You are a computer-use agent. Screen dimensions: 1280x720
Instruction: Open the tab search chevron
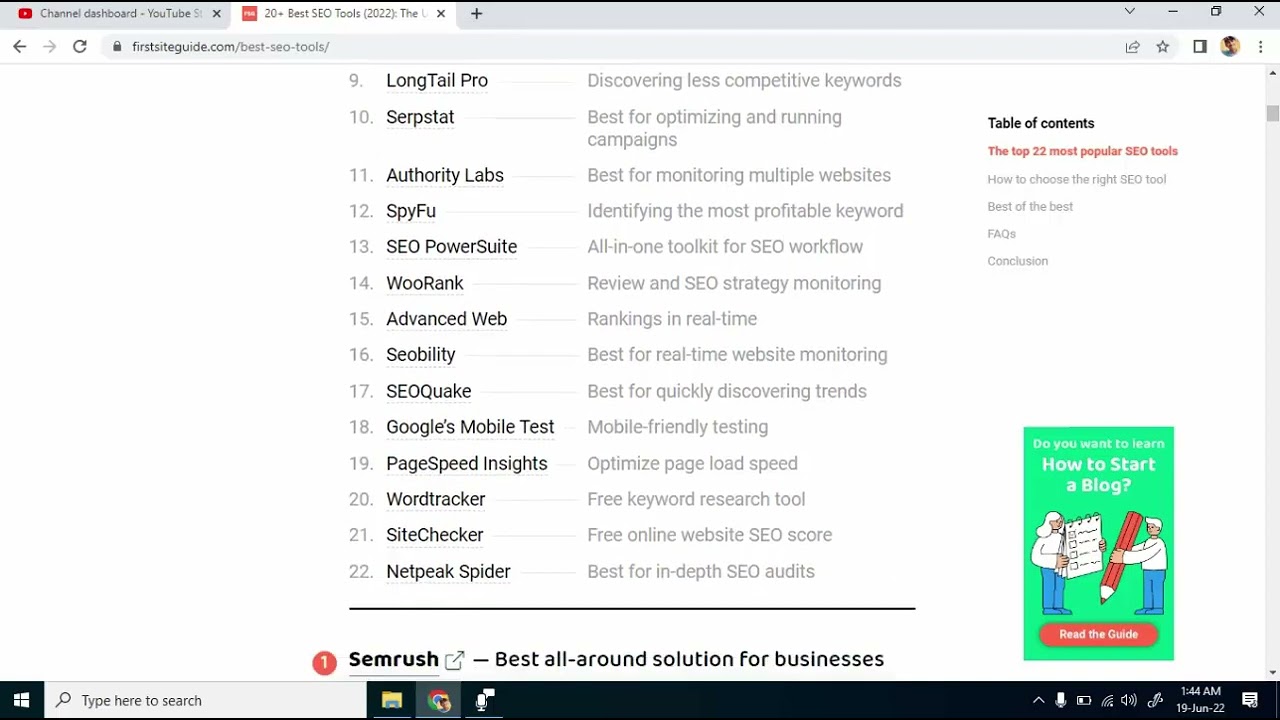point(1131,13)
